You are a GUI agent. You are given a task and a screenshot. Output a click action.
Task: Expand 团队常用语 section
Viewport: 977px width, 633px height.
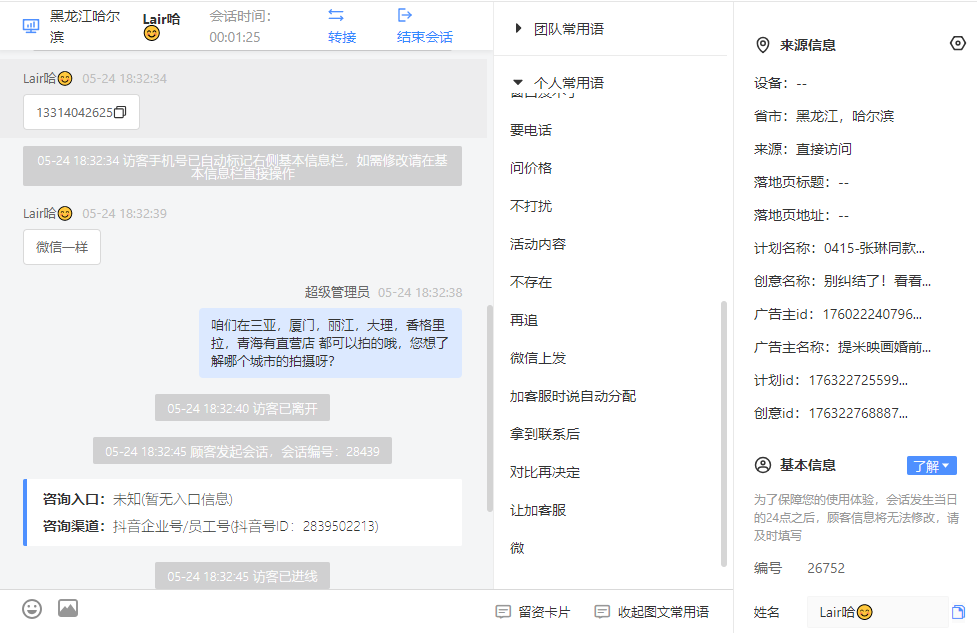pyautogui.click(x=518, y=28)
